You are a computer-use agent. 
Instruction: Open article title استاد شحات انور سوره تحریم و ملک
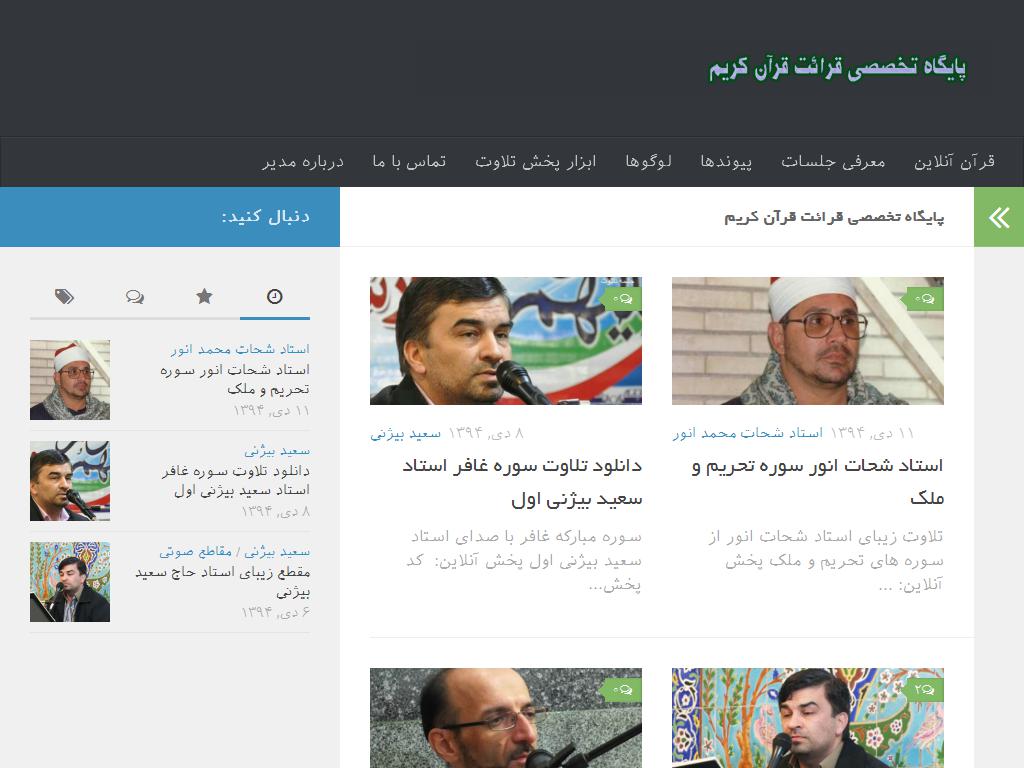pyautogui.click(x=817, y=482)
